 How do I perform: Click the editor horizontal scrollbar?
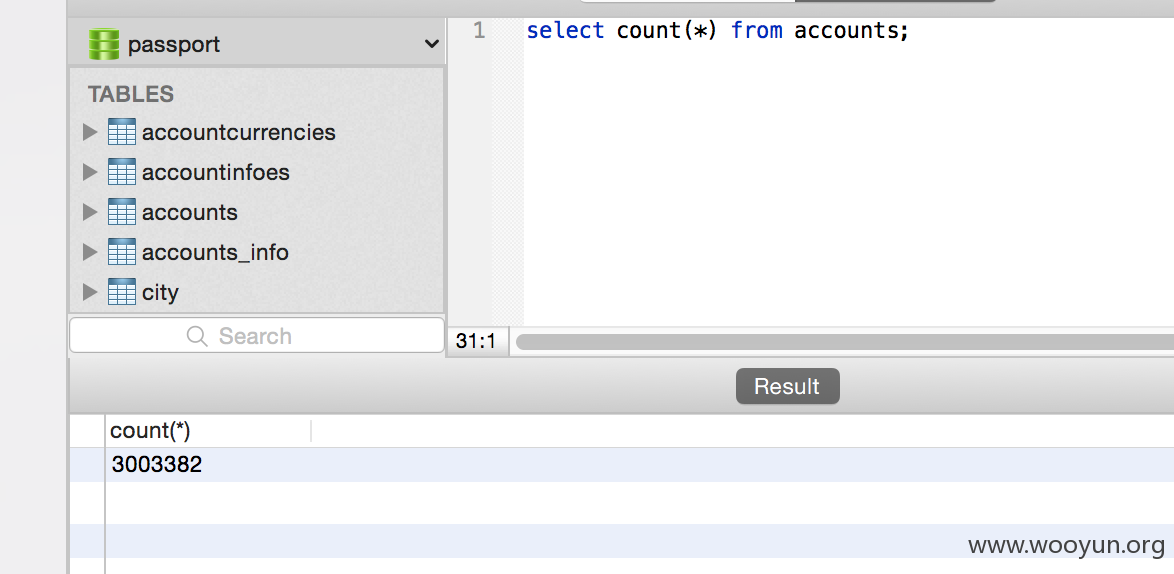coord(845,341)
